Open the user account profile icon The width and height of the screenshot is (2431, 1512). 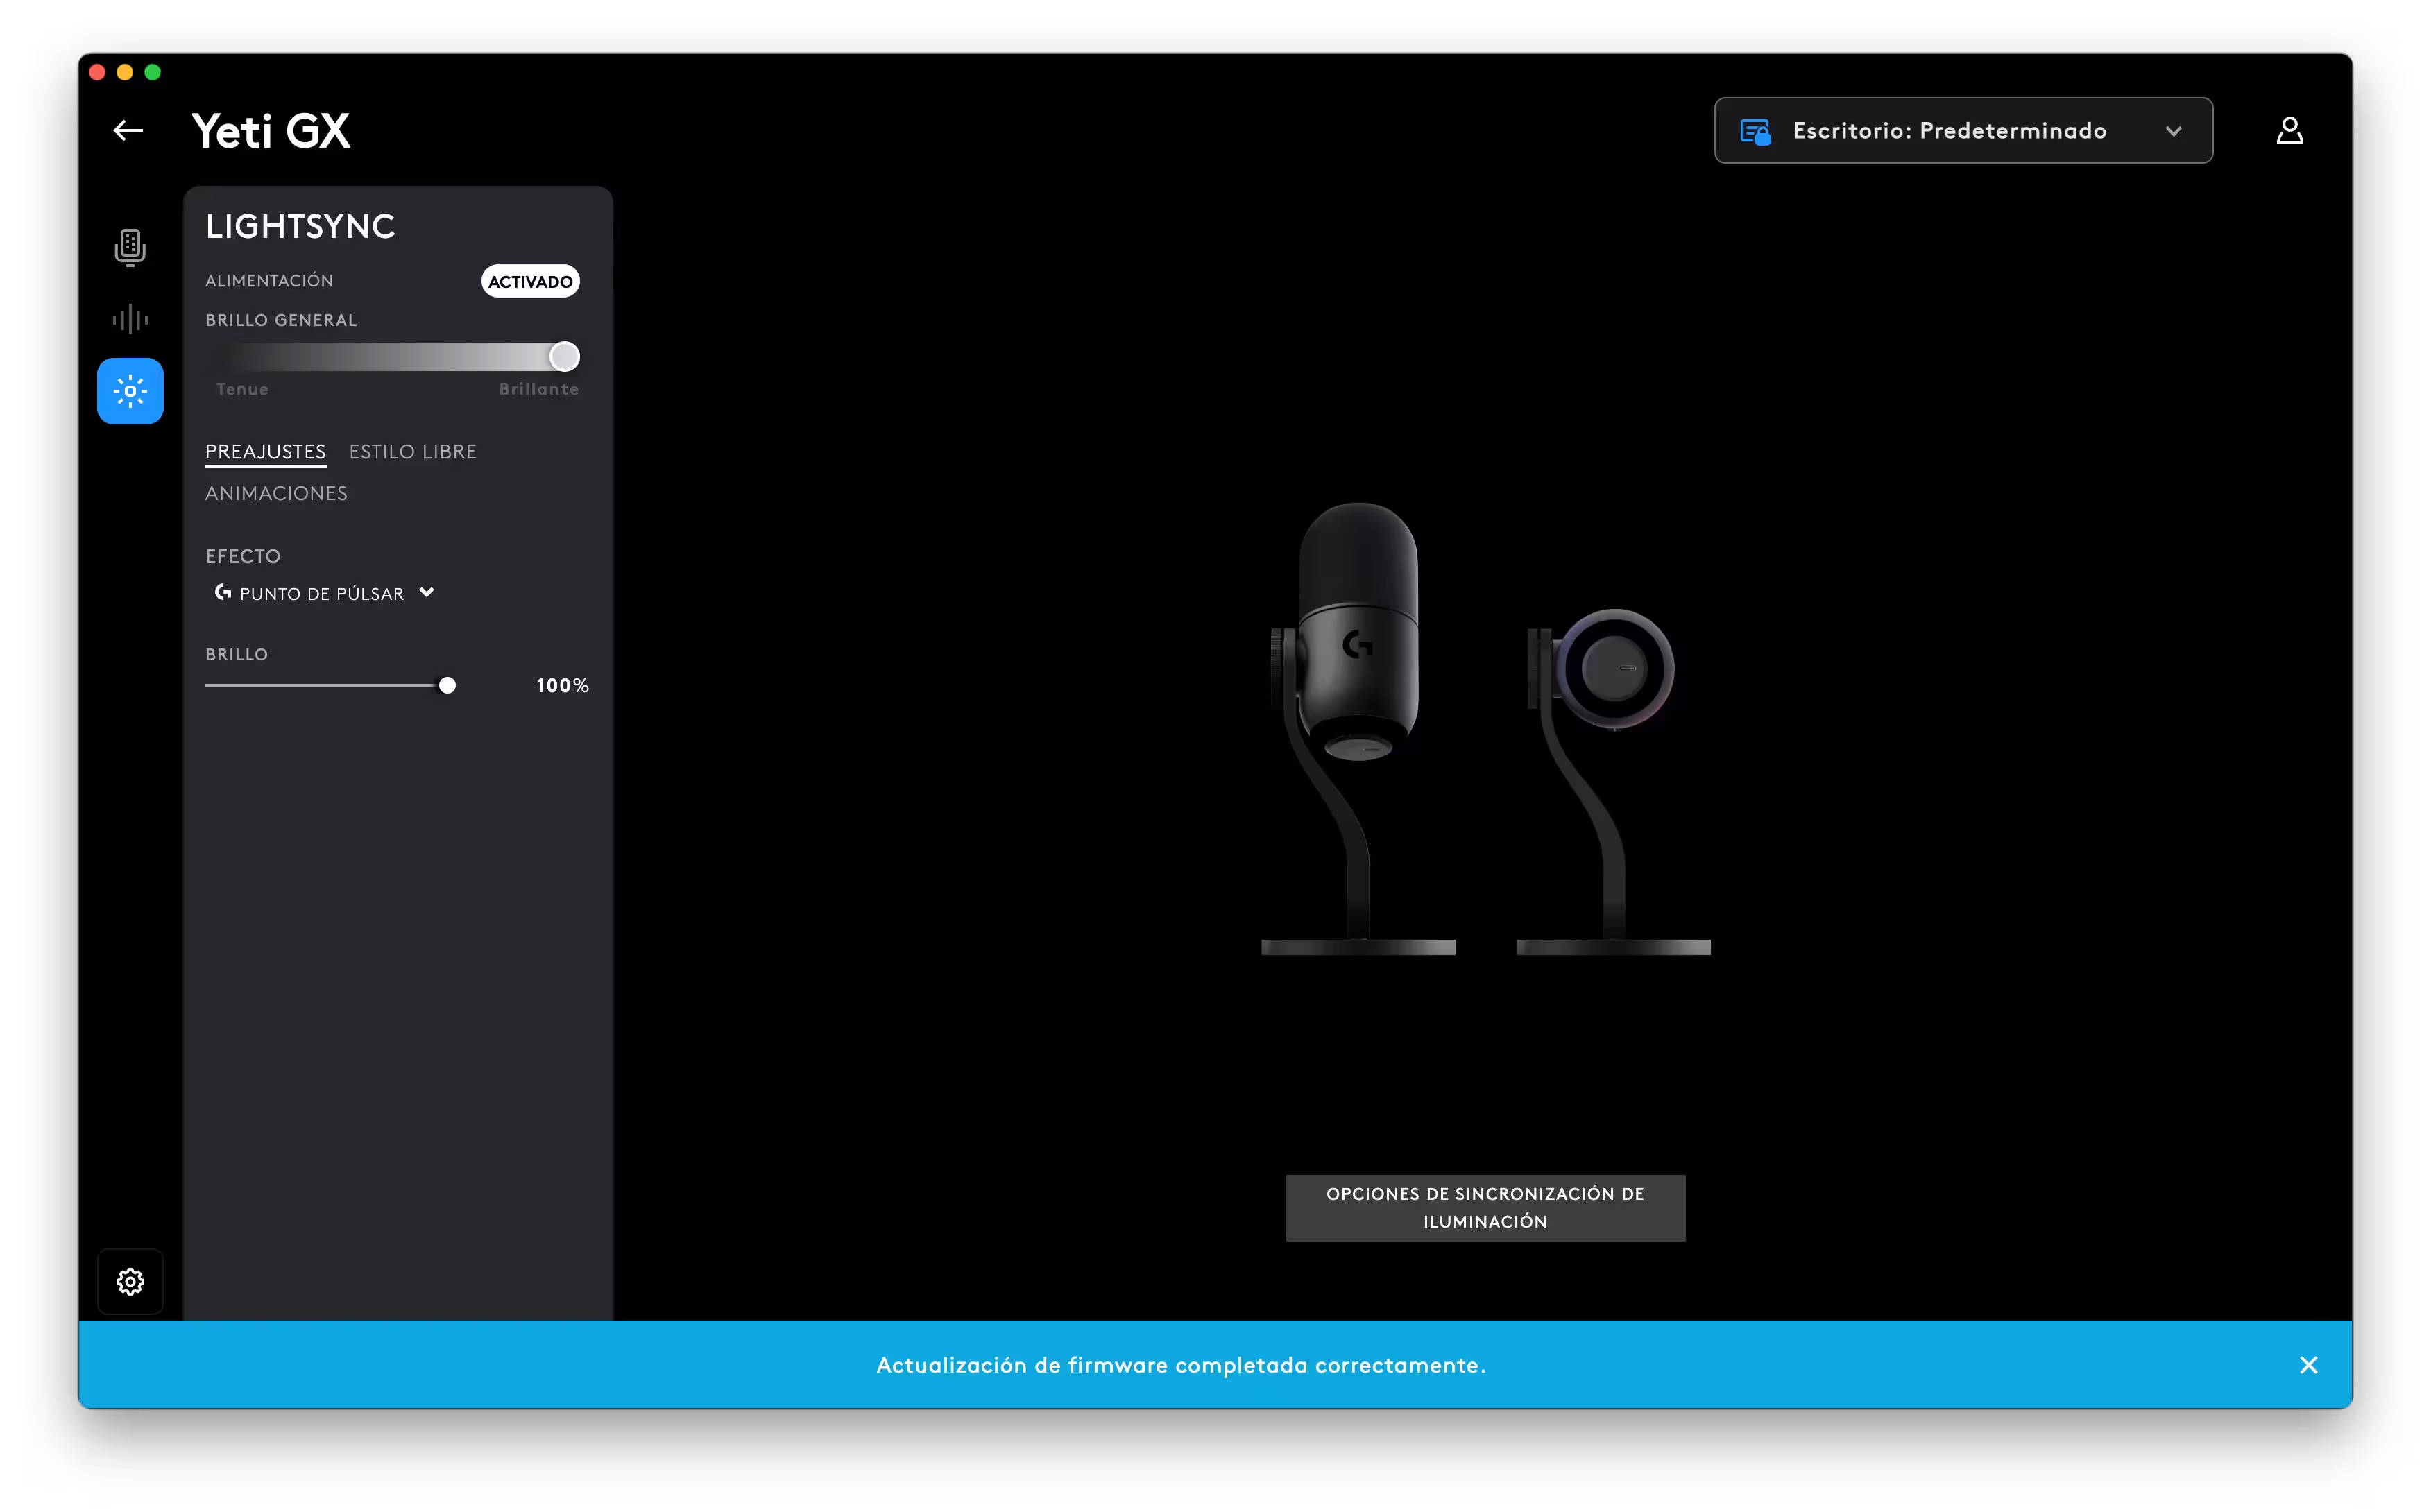tap(2289, 131)
